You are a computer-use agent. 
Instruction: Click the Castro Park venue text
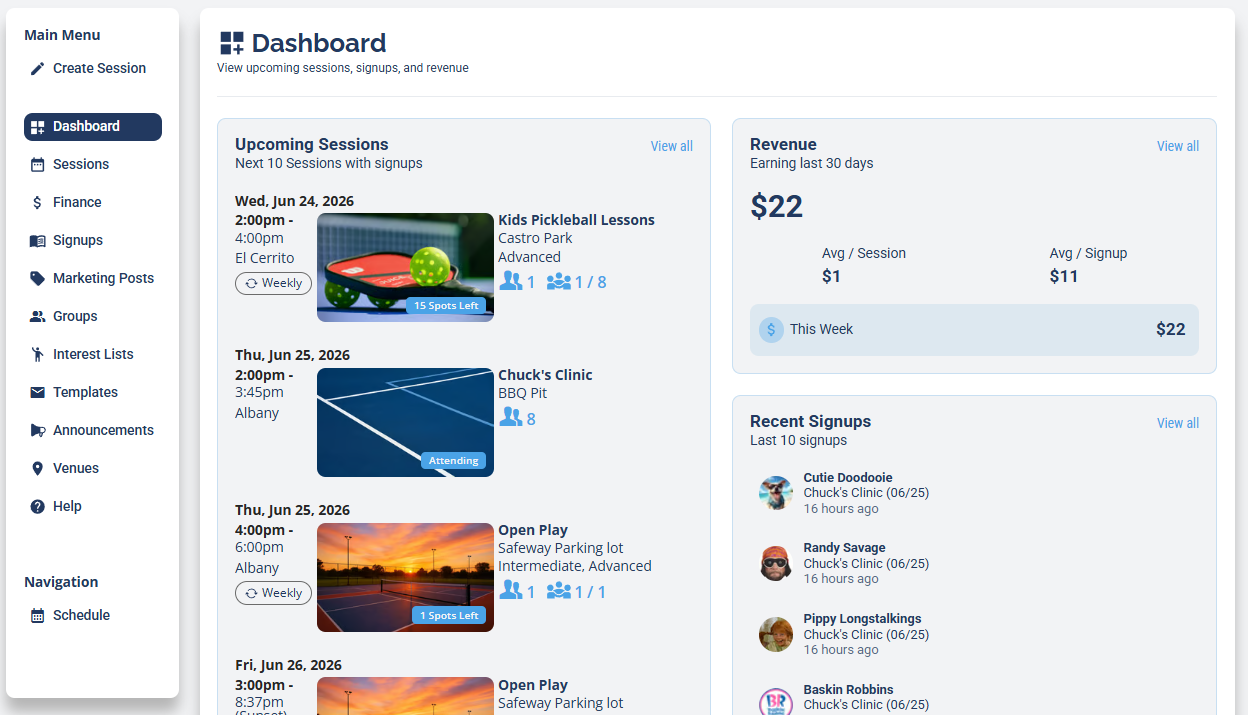coord(535,238)
